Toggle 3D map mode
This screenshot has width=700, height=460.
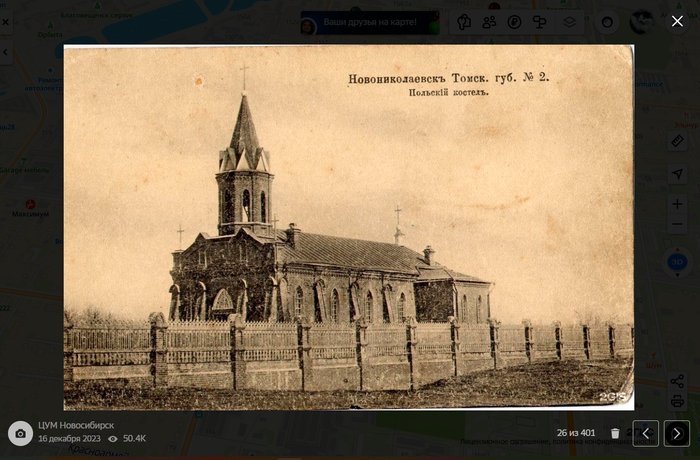[677, 263]
